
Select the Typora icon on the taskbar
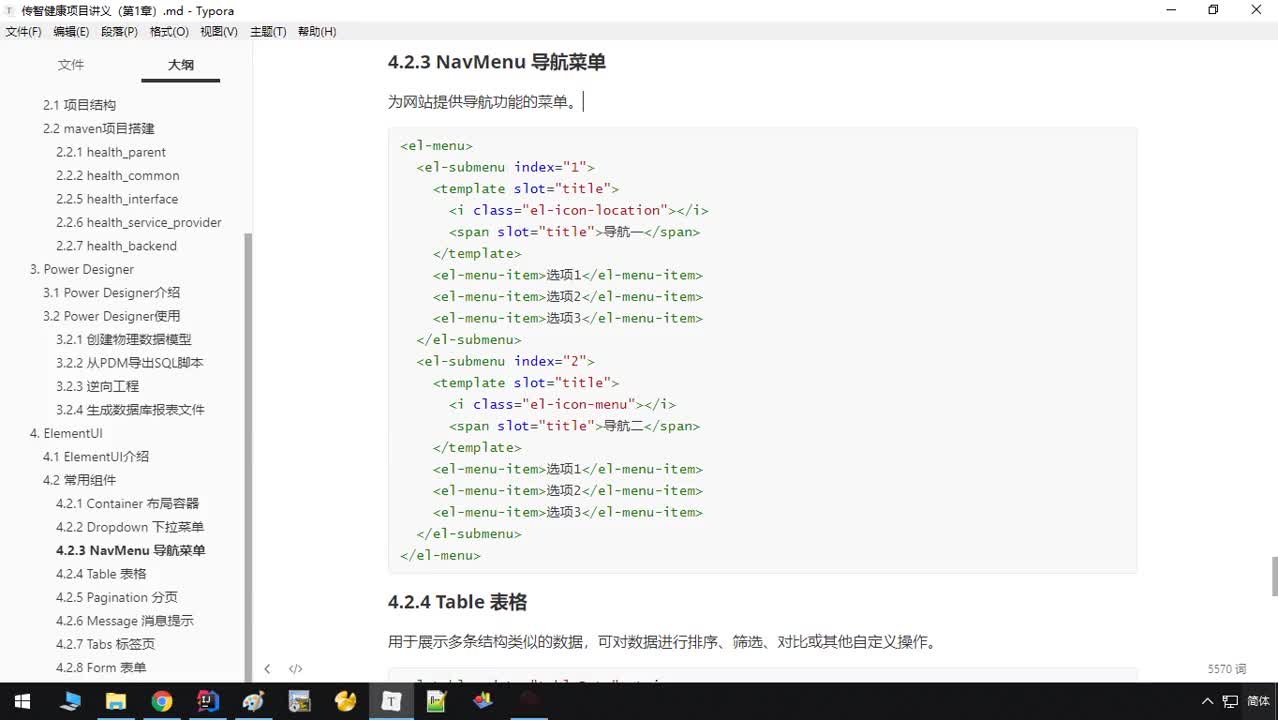[x=391, y=701]
